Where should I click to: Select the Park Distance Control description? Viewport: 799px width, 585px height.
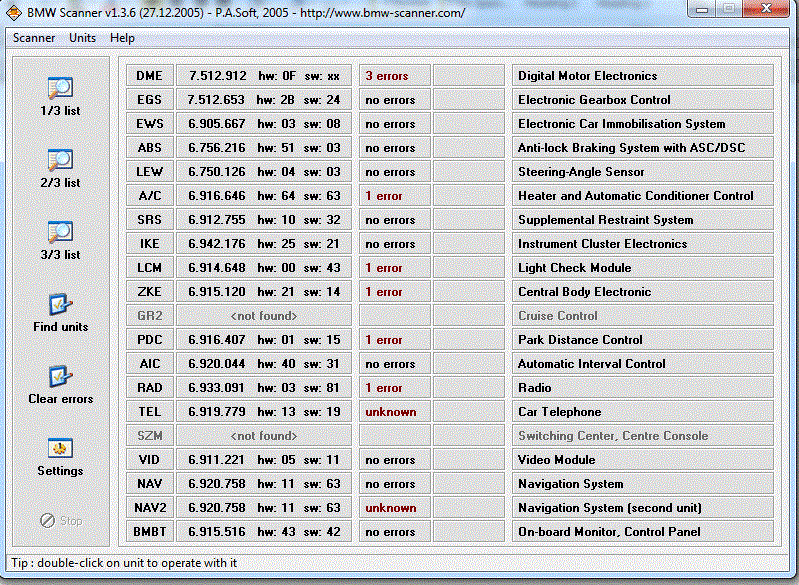click(643, 340)
